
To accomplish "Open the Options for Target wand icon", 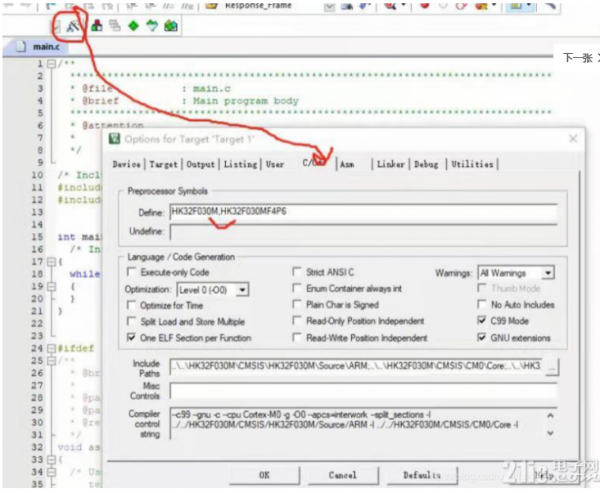I will tap(73, 25).
